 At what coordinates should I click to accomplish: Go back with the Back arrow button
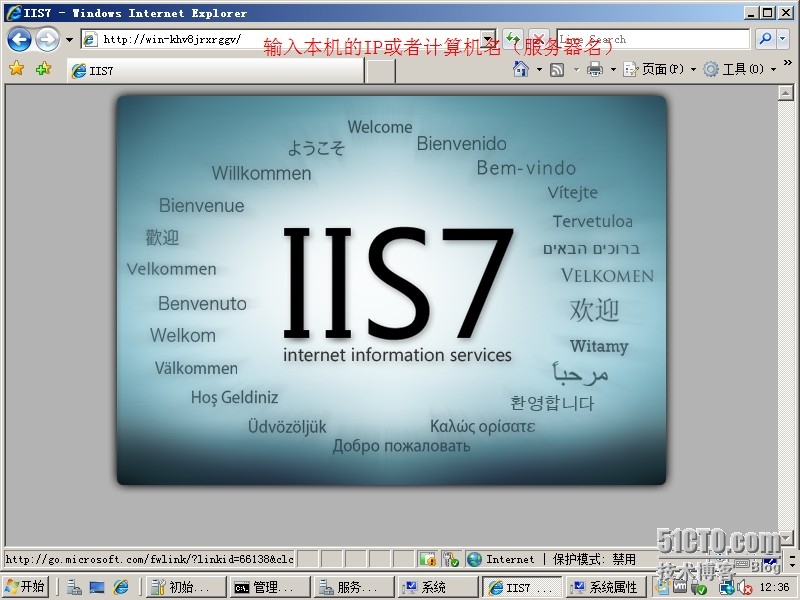[x=19, y=39]
